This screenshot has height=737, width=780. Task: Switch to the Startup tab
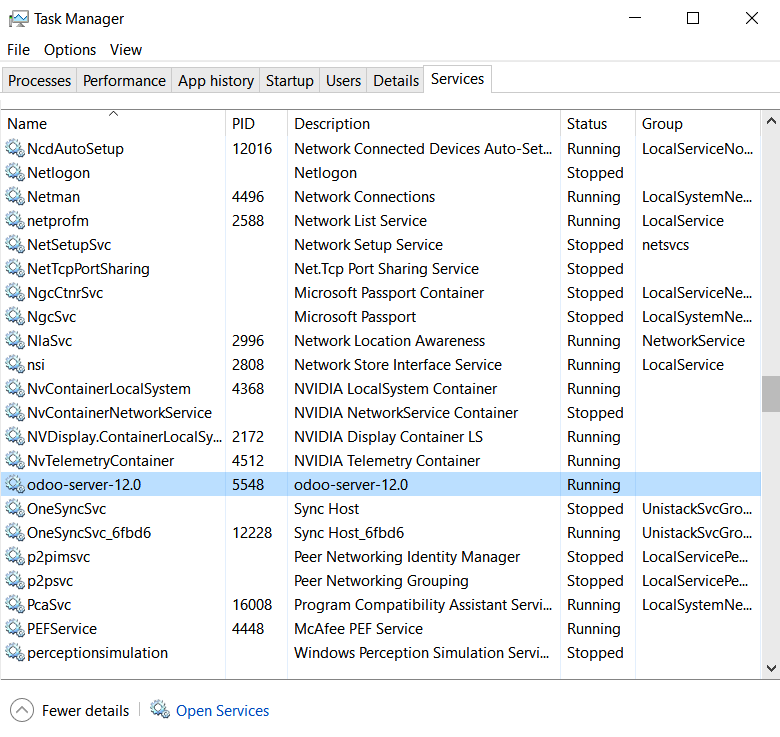(290, 81)
